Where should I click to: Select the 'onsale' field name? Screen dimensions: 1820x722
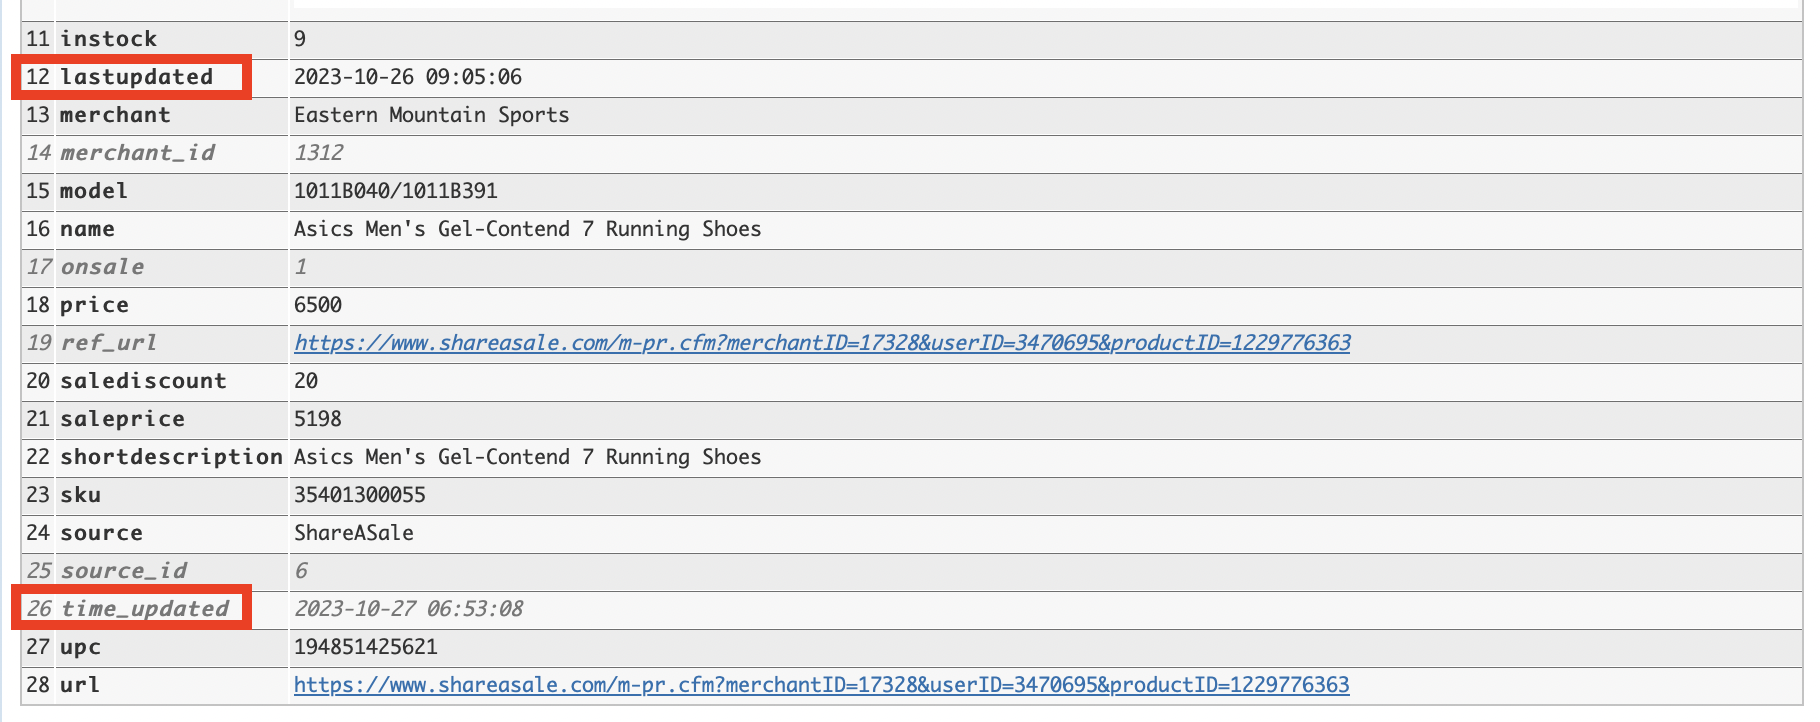point(102,267)
